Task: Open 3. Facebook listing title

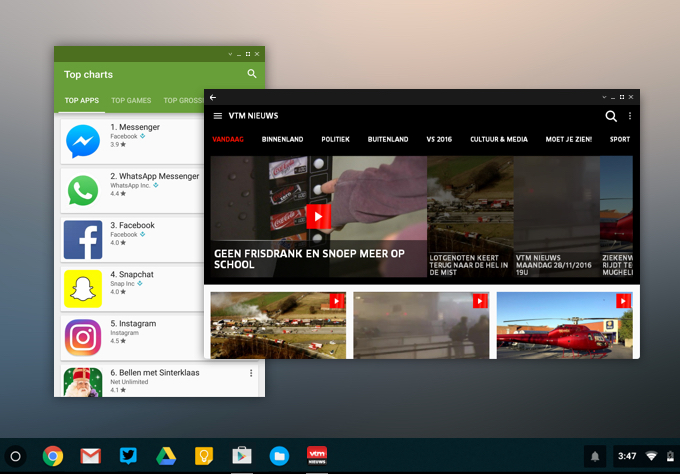Action: pos(132,225)
